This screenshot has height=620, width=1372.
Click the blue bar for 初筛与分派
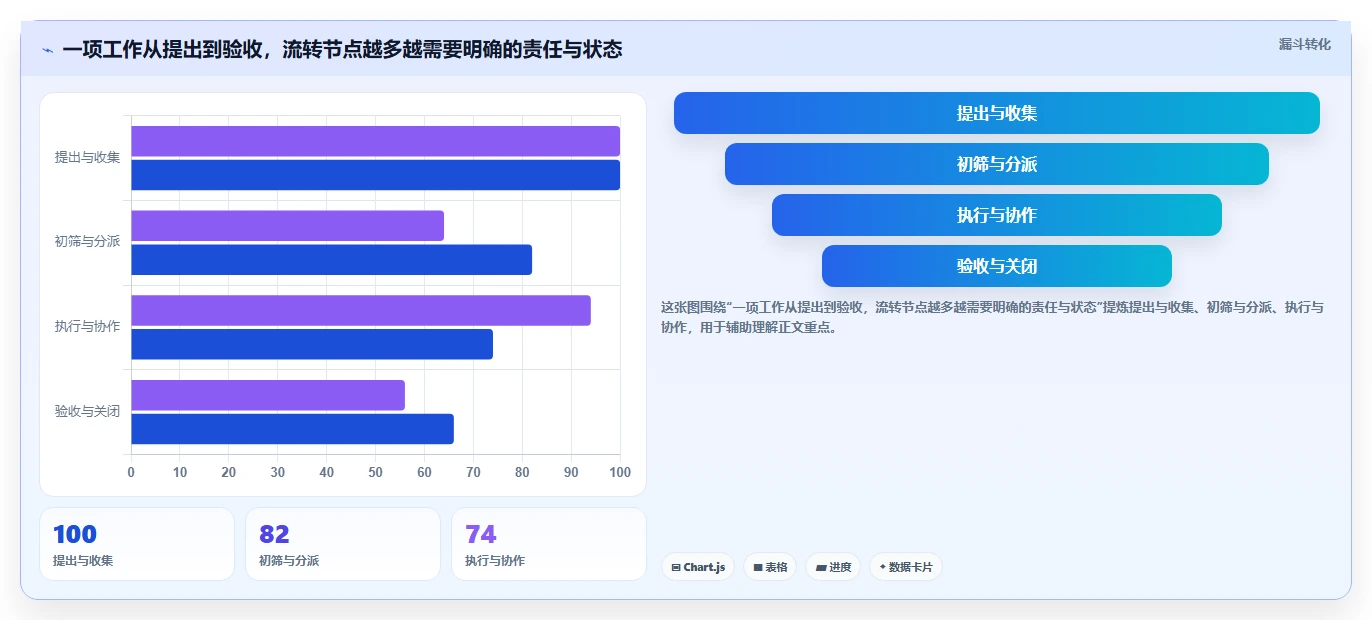coord(331,260)
